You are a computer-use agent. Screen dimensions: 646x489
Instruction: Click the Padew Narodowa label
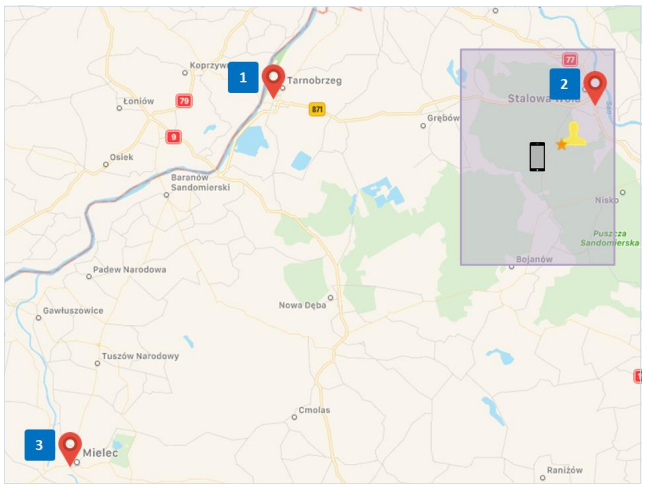129,270
